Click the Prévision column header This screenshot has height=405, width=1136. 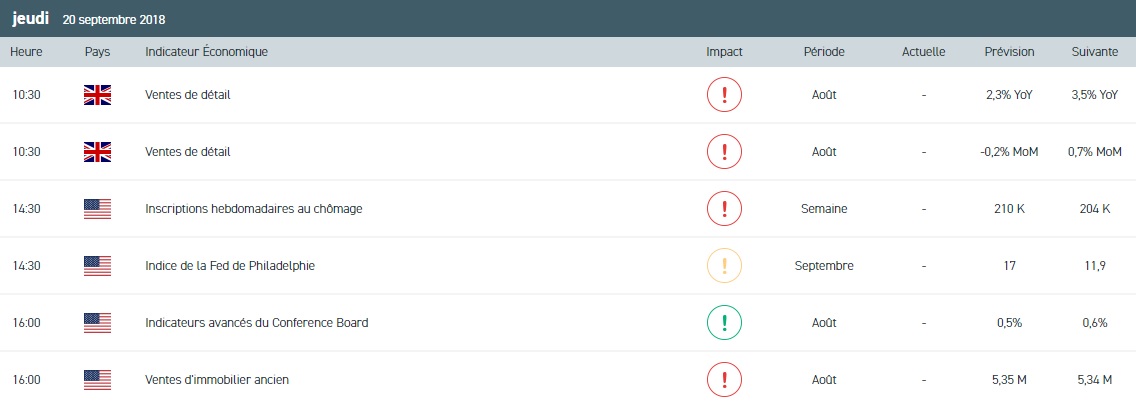pos(1009,52)
